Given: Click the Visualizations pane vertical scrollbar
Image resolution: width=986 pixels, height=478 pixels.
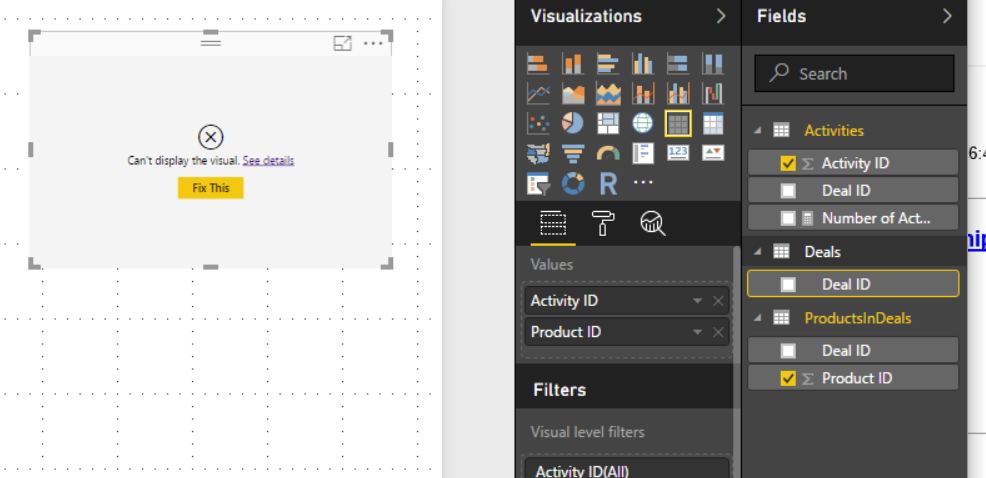Looking at the screenshot, I should pos(737,362).
